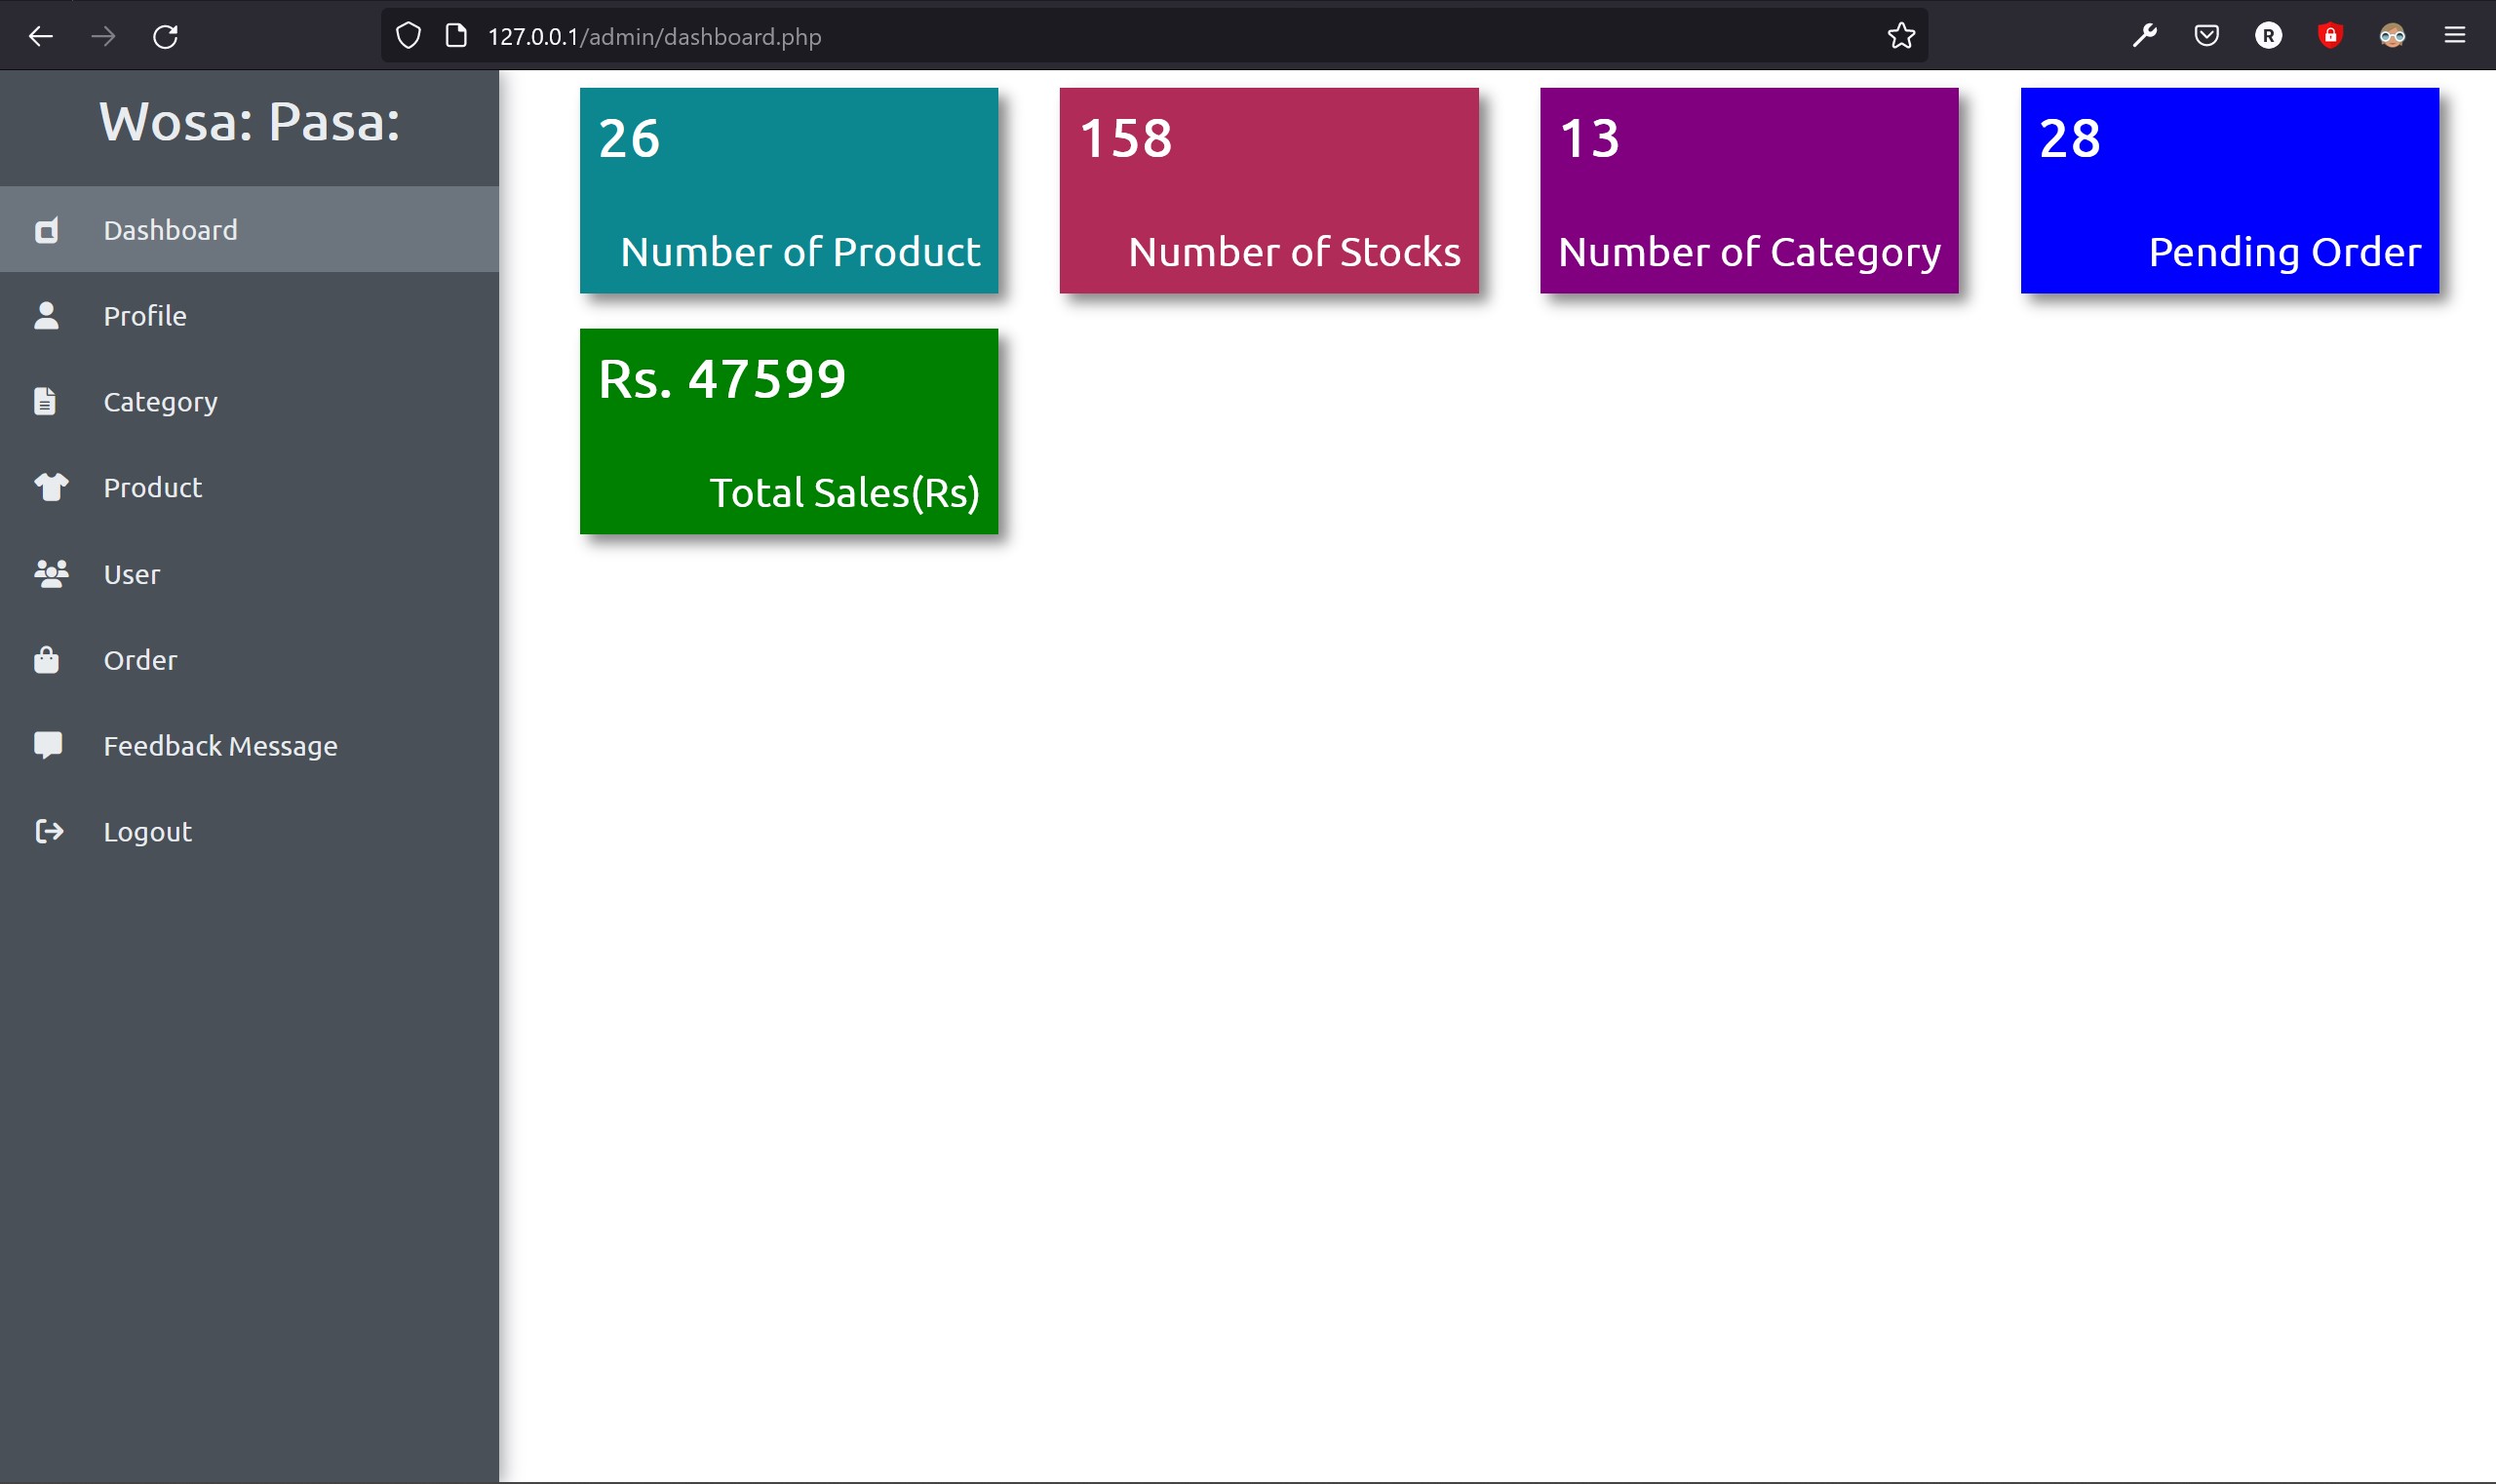Screen dimensions: 2496x1484
Task: Select the Number of Category card
Action: pyautogui.click(x=1749, y=189)
